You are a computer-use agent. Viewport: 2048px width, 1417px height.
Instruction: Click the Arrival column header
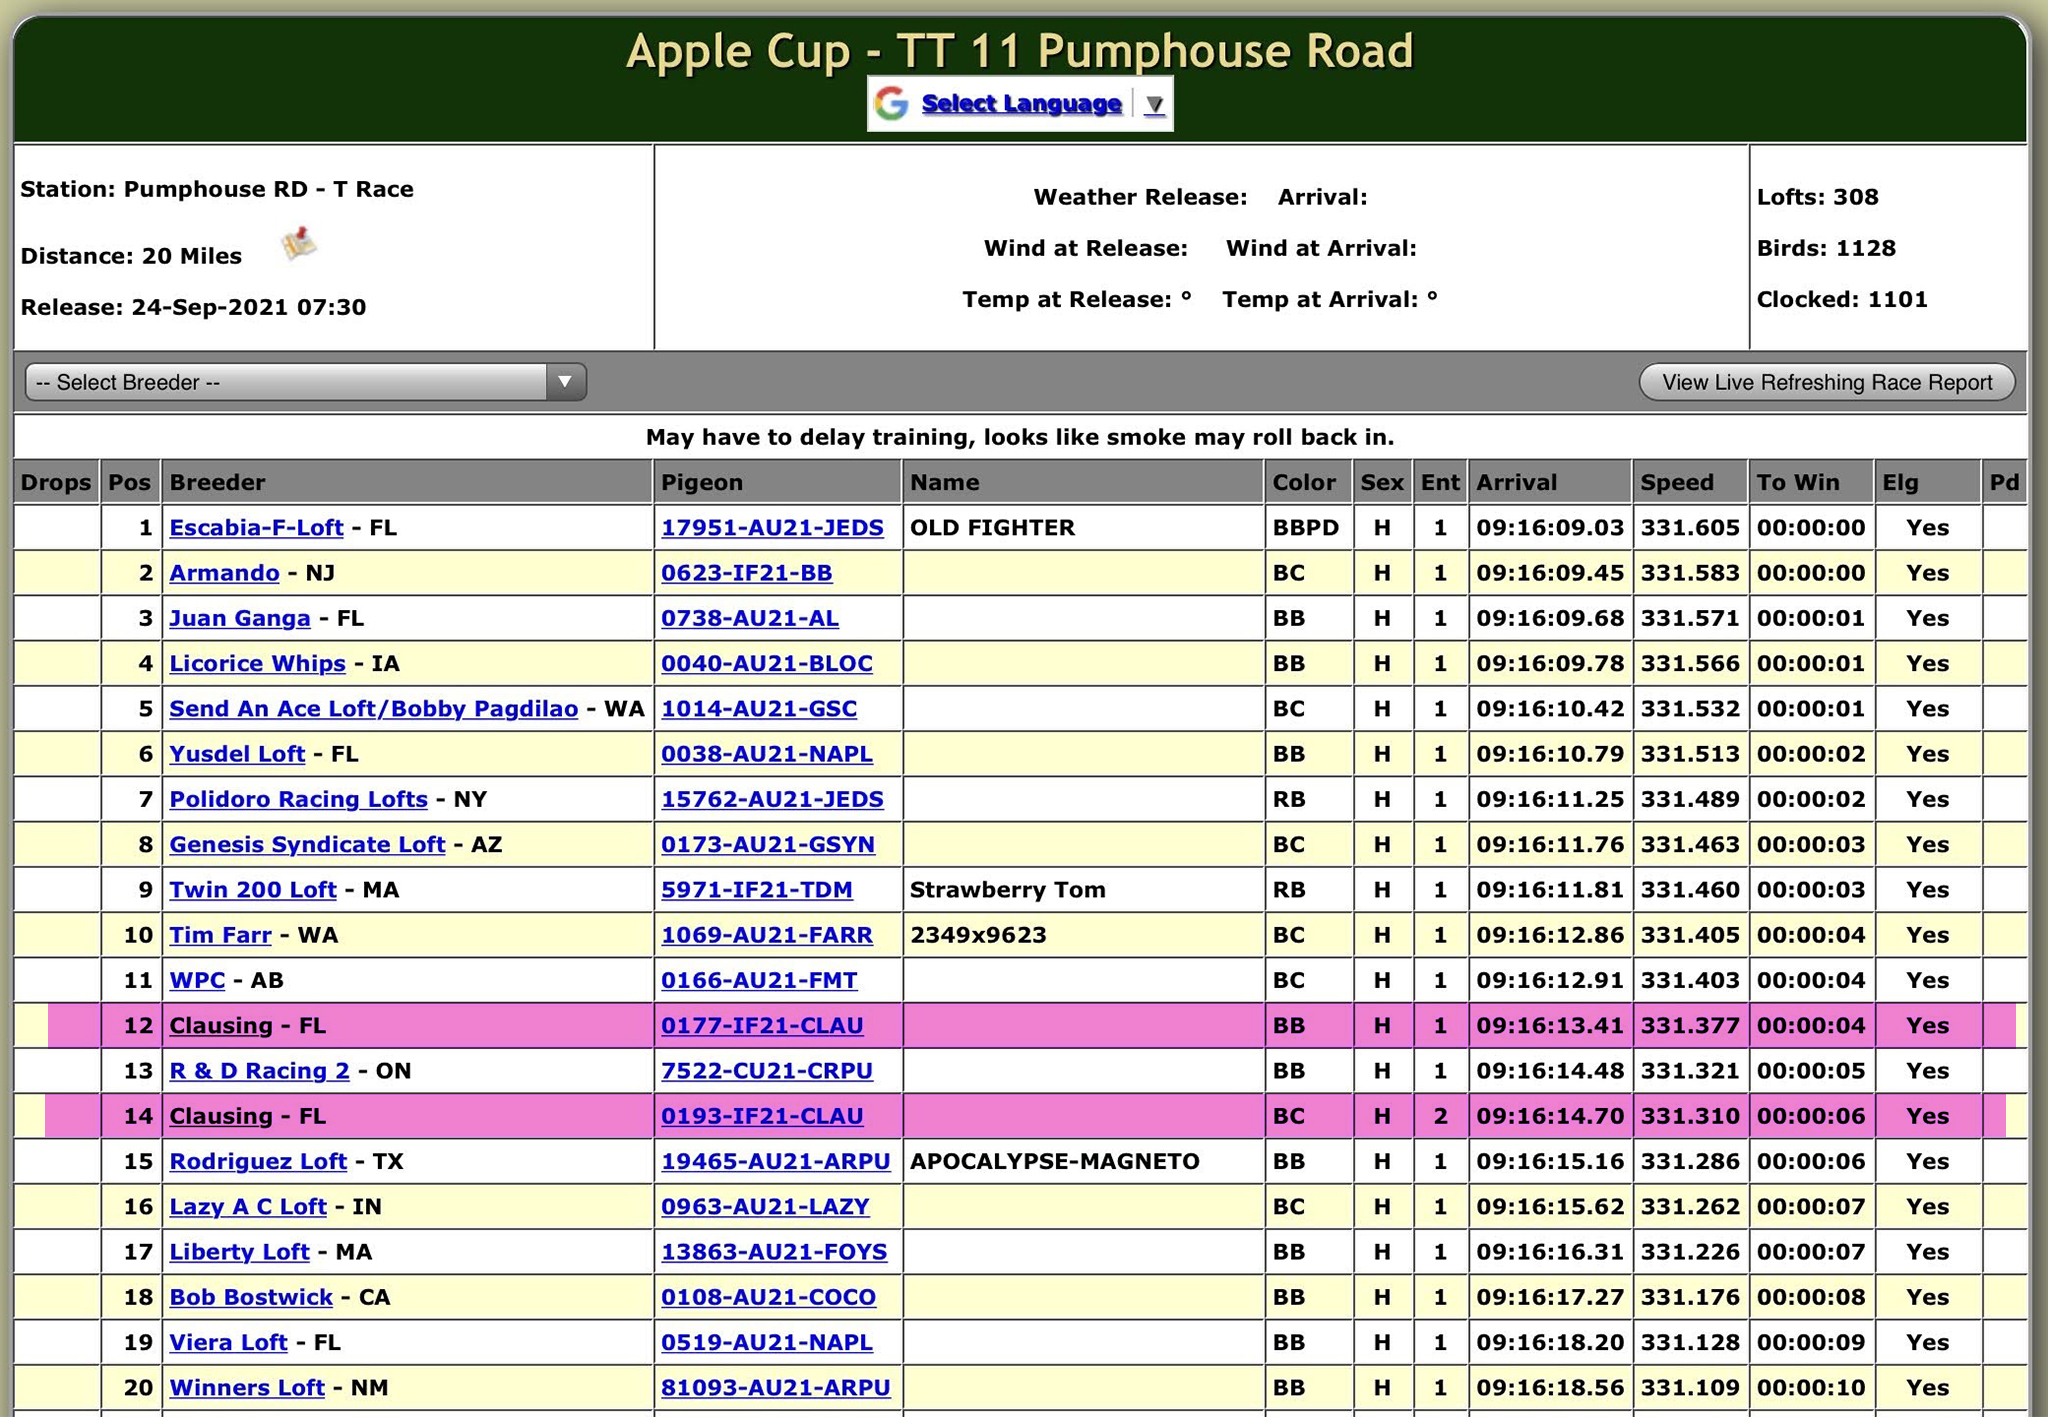point(1516,483)
